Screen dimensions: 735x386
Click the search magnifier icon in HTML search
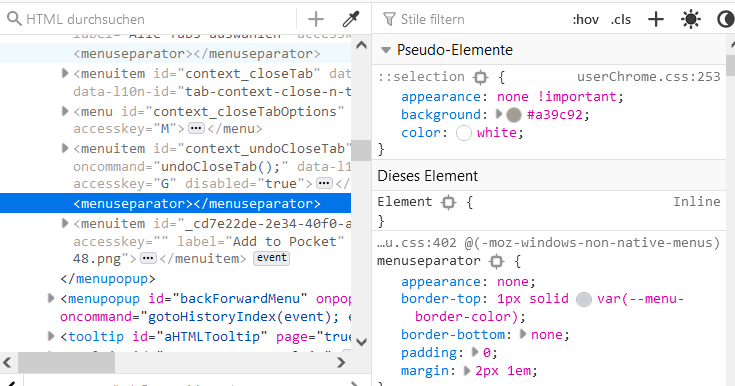[x=15, y=19]
